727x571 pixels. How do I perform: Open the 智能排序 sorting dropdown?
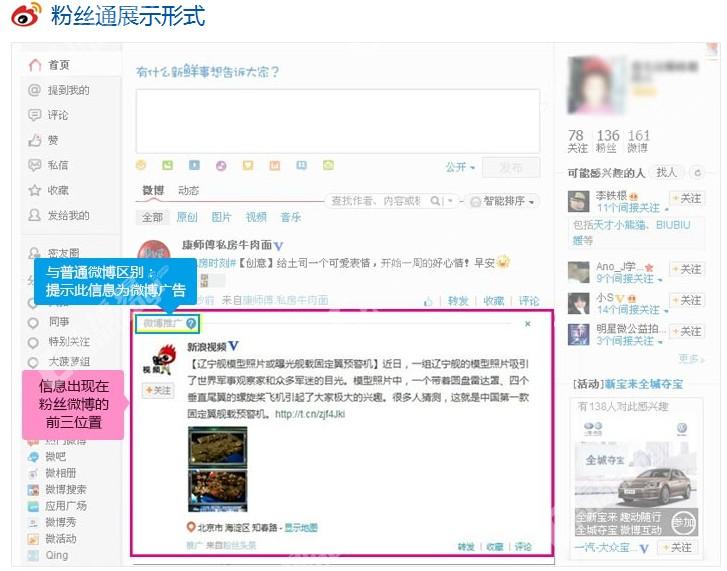503,202
